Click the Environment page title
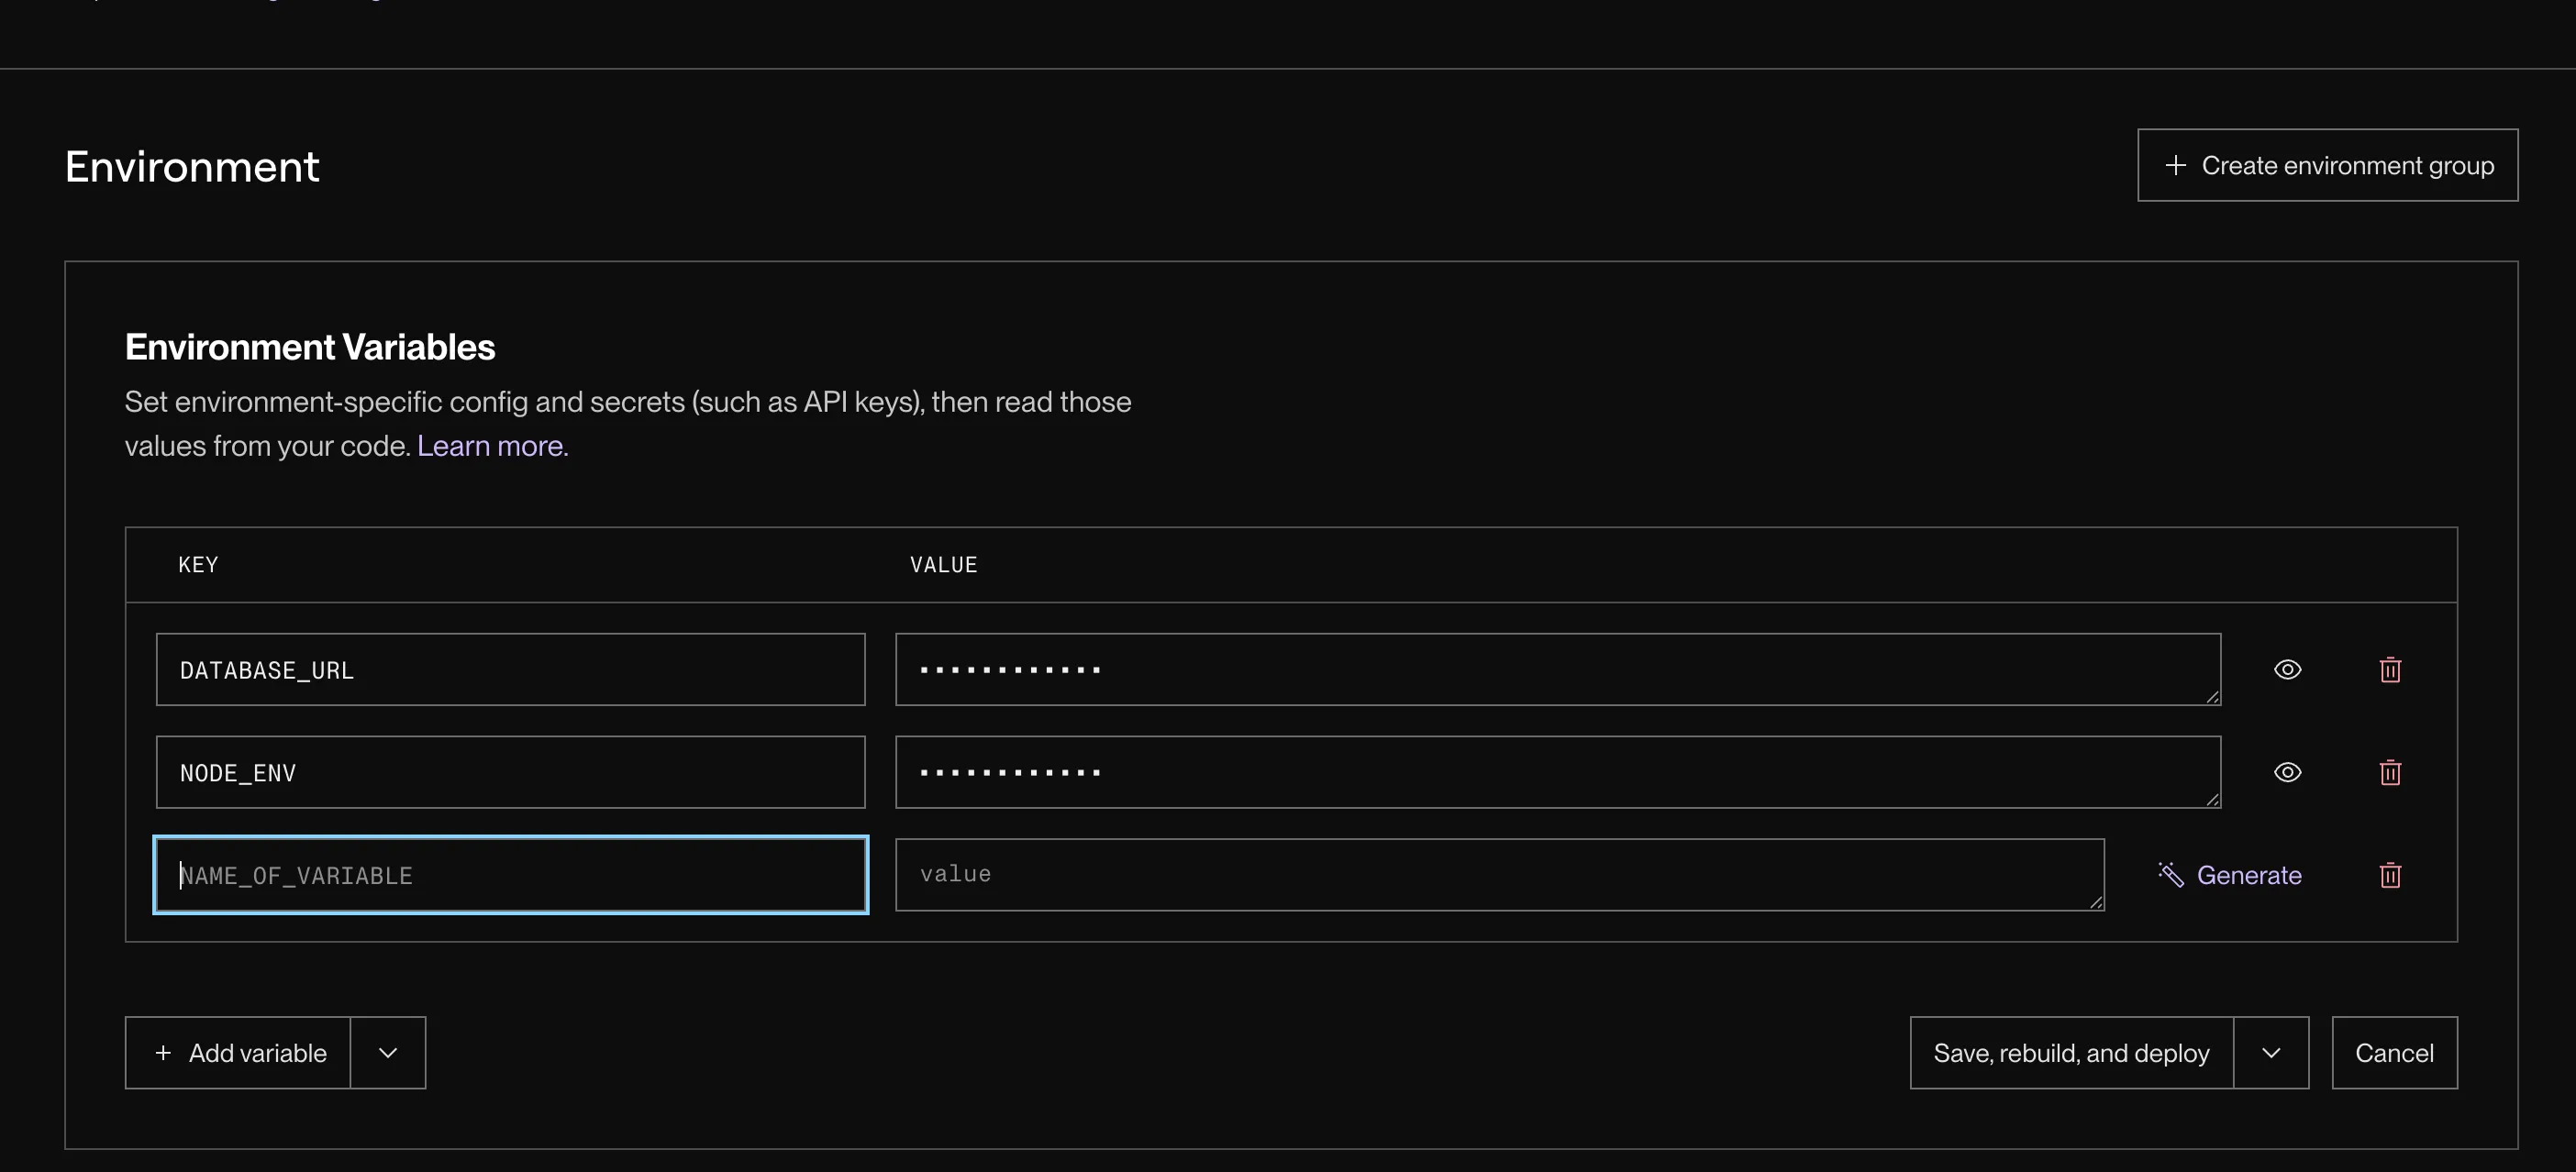The width and height of the screenshot is (2576, 1172). [x=192, y=167]
